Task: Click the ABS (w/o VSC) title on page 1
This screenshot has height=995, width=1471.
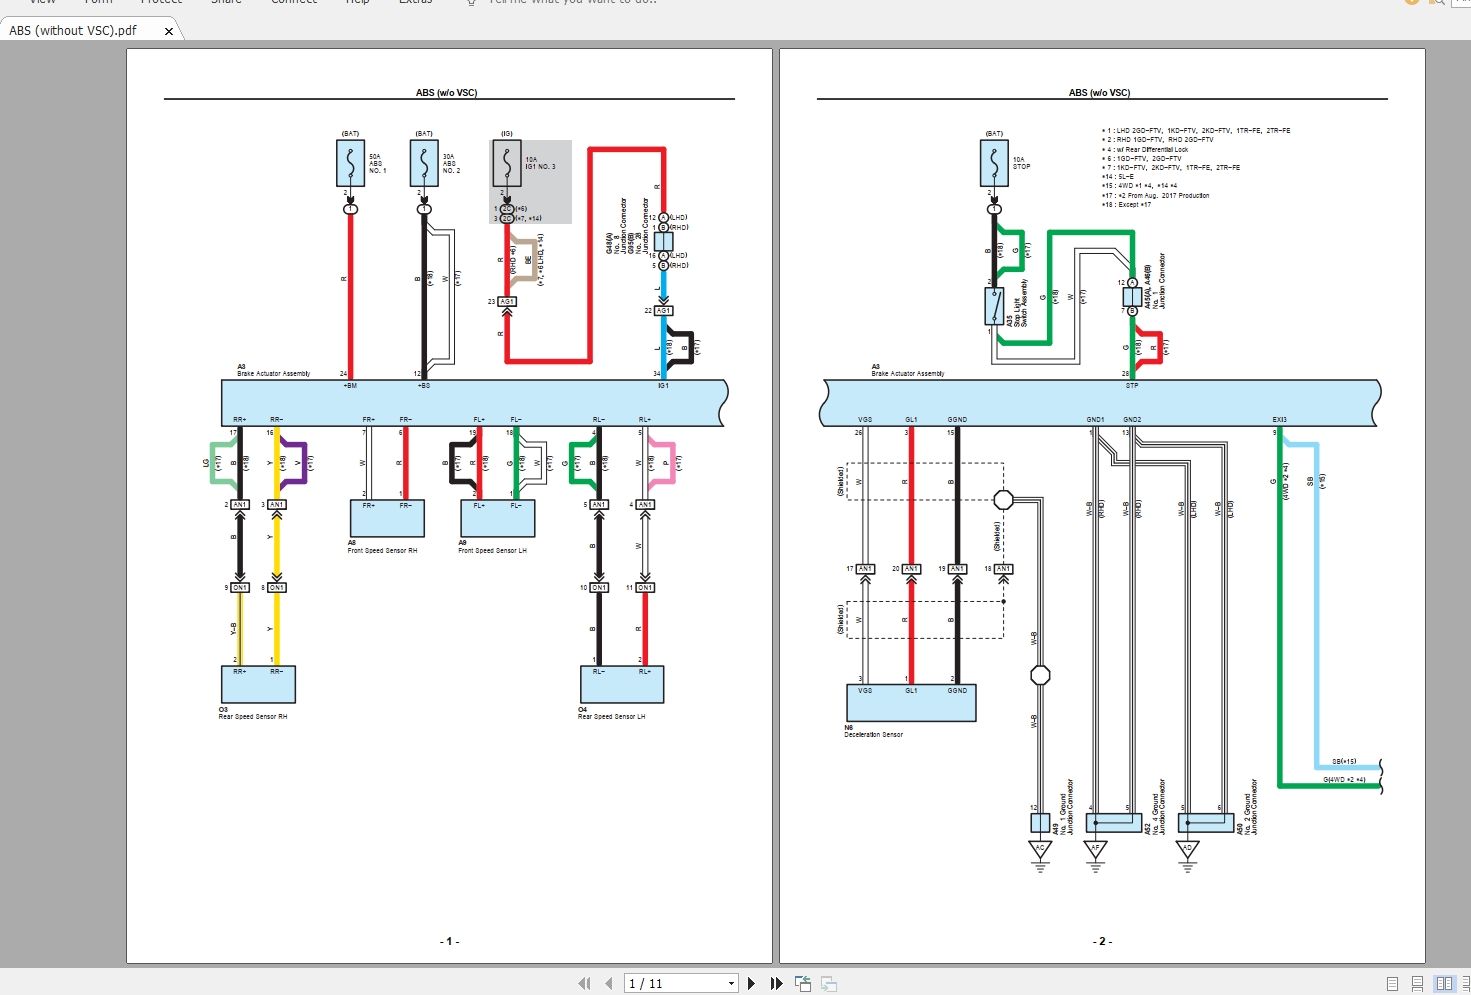Action: 446,93
